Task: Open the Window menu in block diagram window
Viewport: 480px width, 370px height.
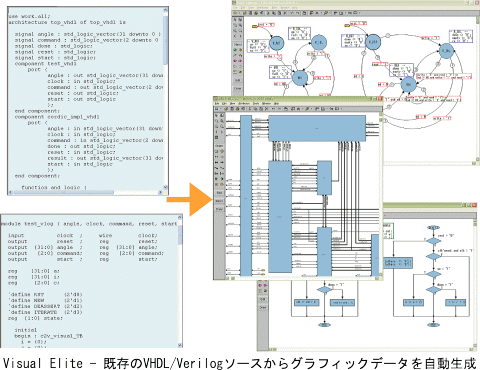Action: (x=267, y=103)
